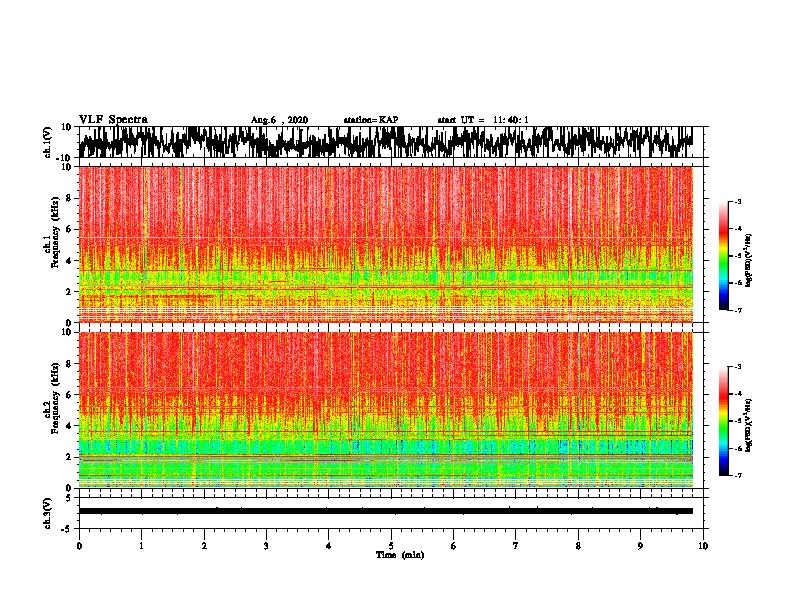Click the "5" tick on ch.3(V) axis
The image size is (792, 612).
69,498
